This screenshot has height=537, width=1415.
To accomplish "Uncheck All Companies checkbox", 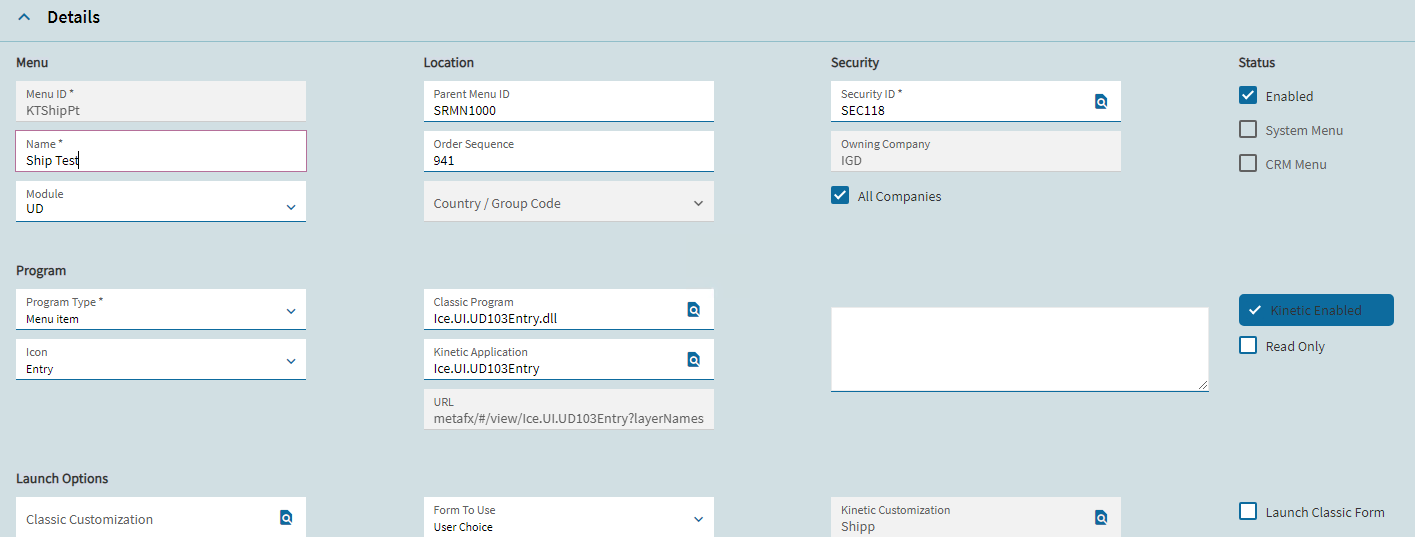I will coord(840,196).
